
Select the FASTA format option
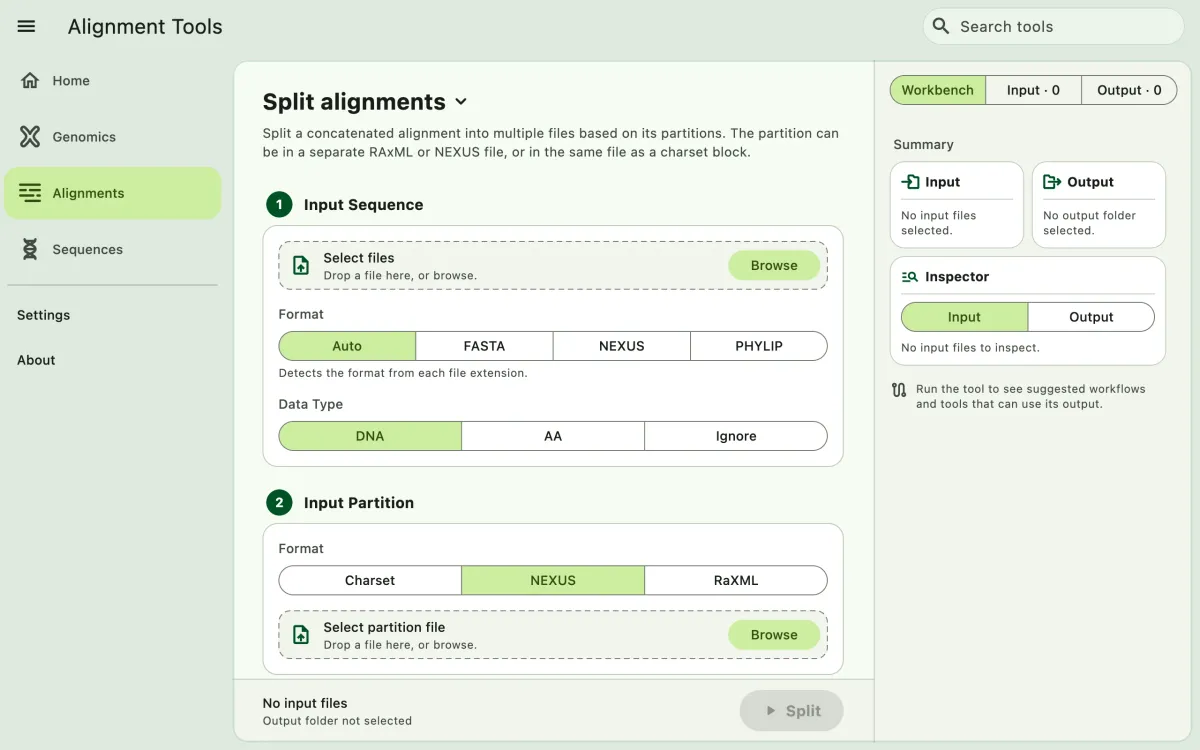(x=484, y=346)
